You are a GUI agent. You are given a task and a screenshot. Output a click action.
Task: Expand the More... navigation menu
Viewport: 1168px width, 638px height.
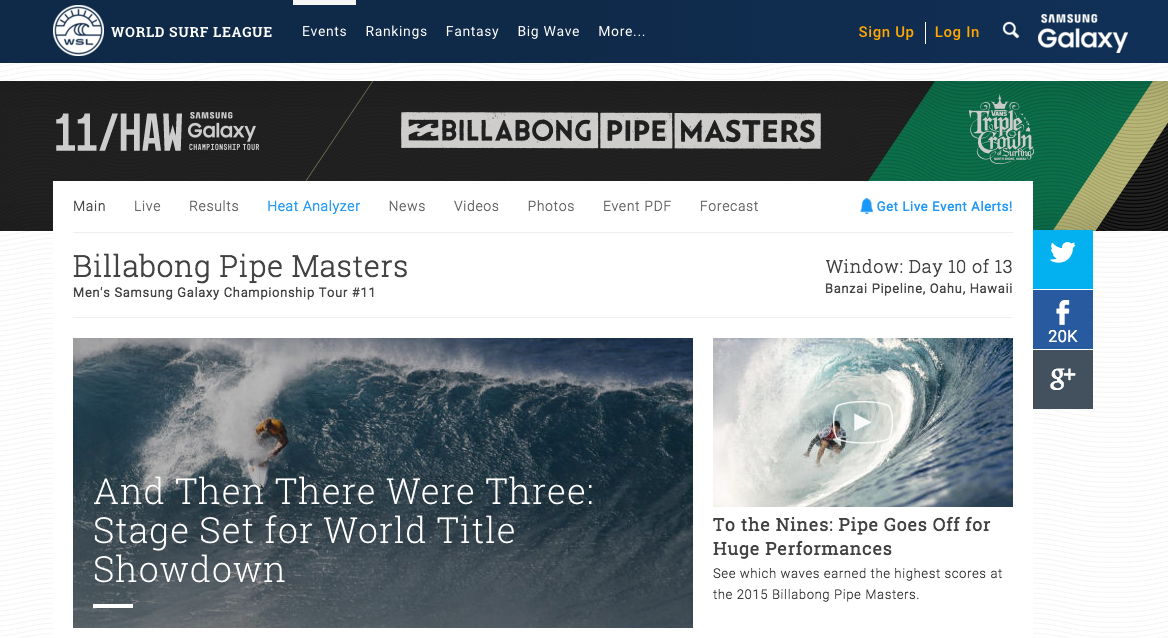click(x=621, y=31)
